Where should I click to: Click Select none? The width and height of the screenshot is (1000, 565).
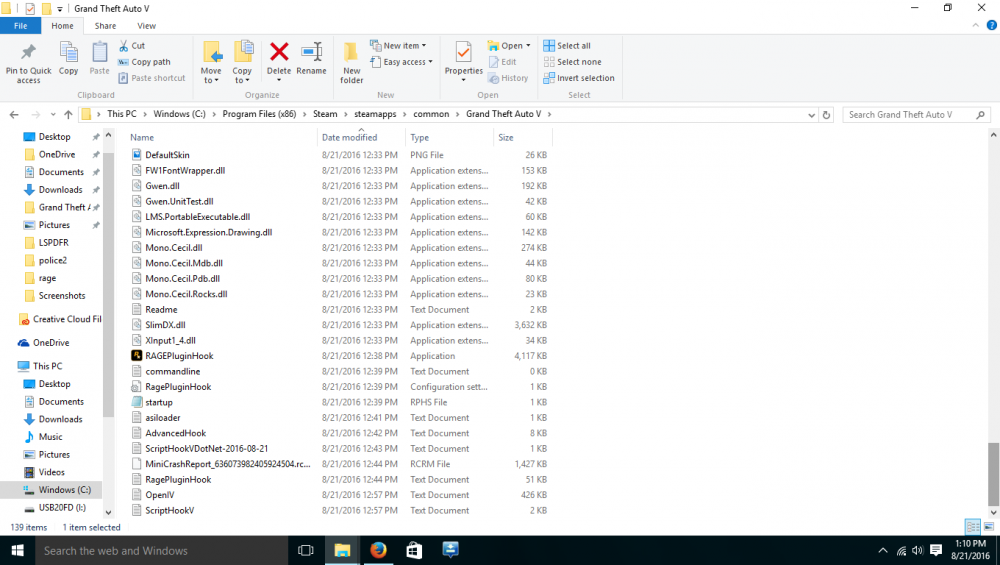coord(573,62)
